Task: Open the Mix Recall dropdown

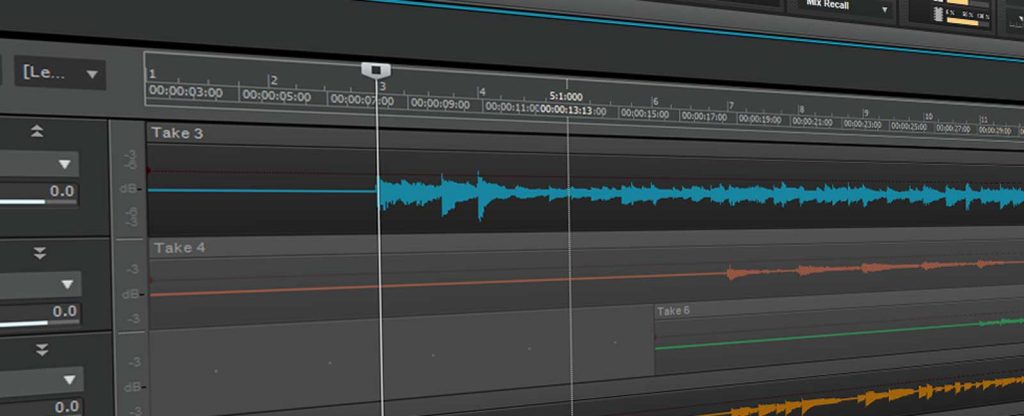Action: pos(847,6)
